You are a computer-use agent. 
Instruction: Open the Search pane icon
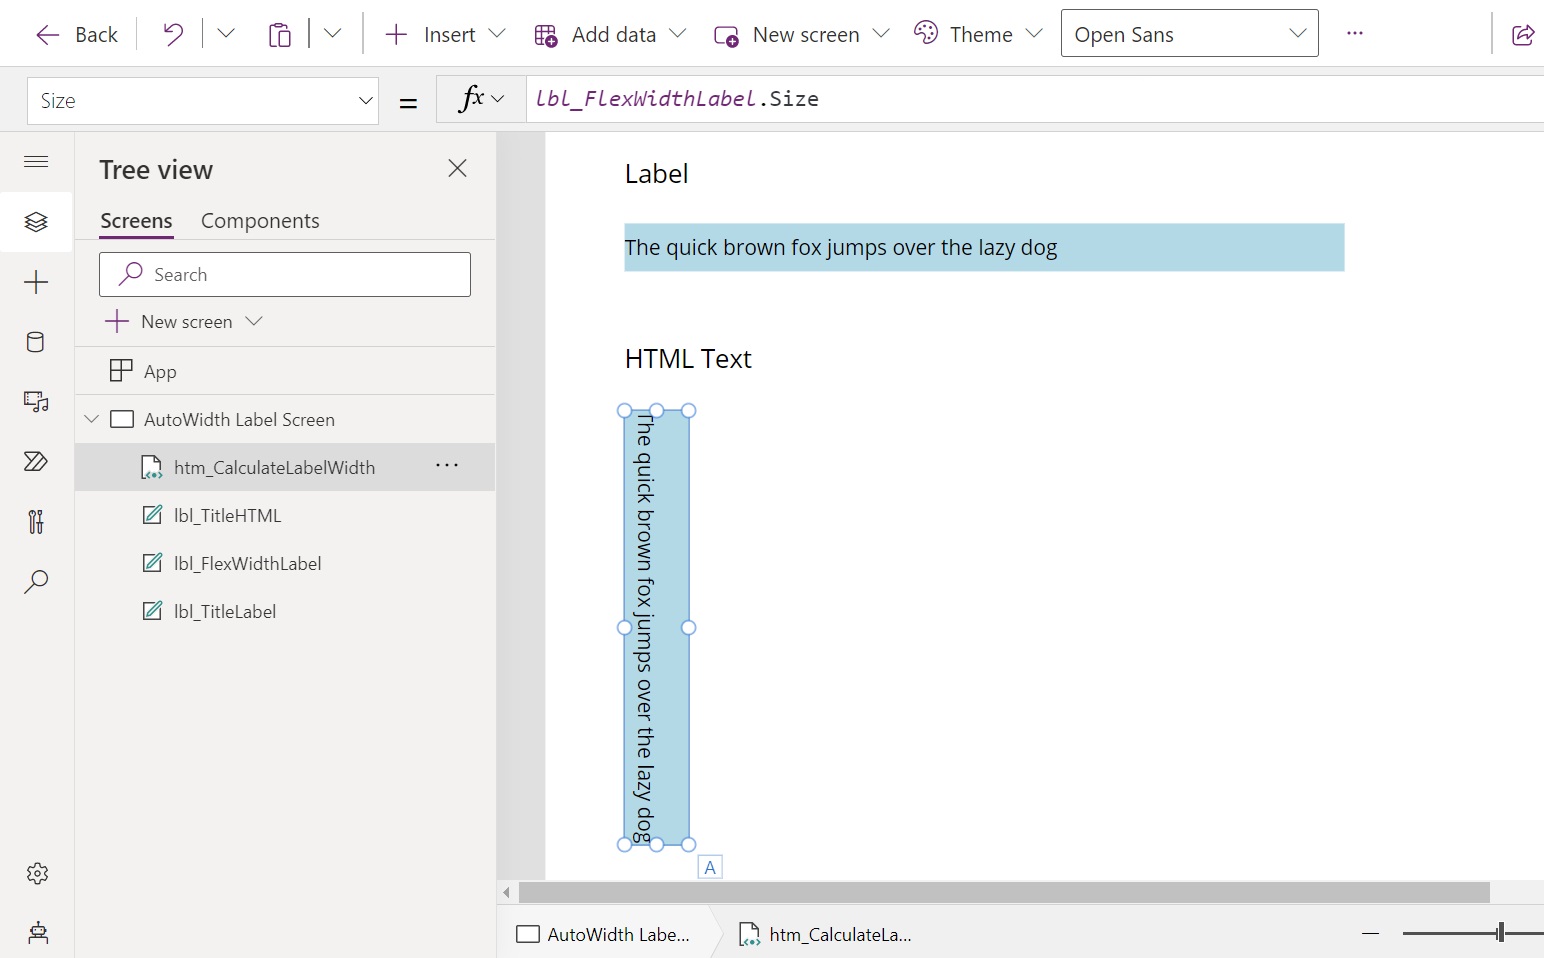(x=36, y=581)
